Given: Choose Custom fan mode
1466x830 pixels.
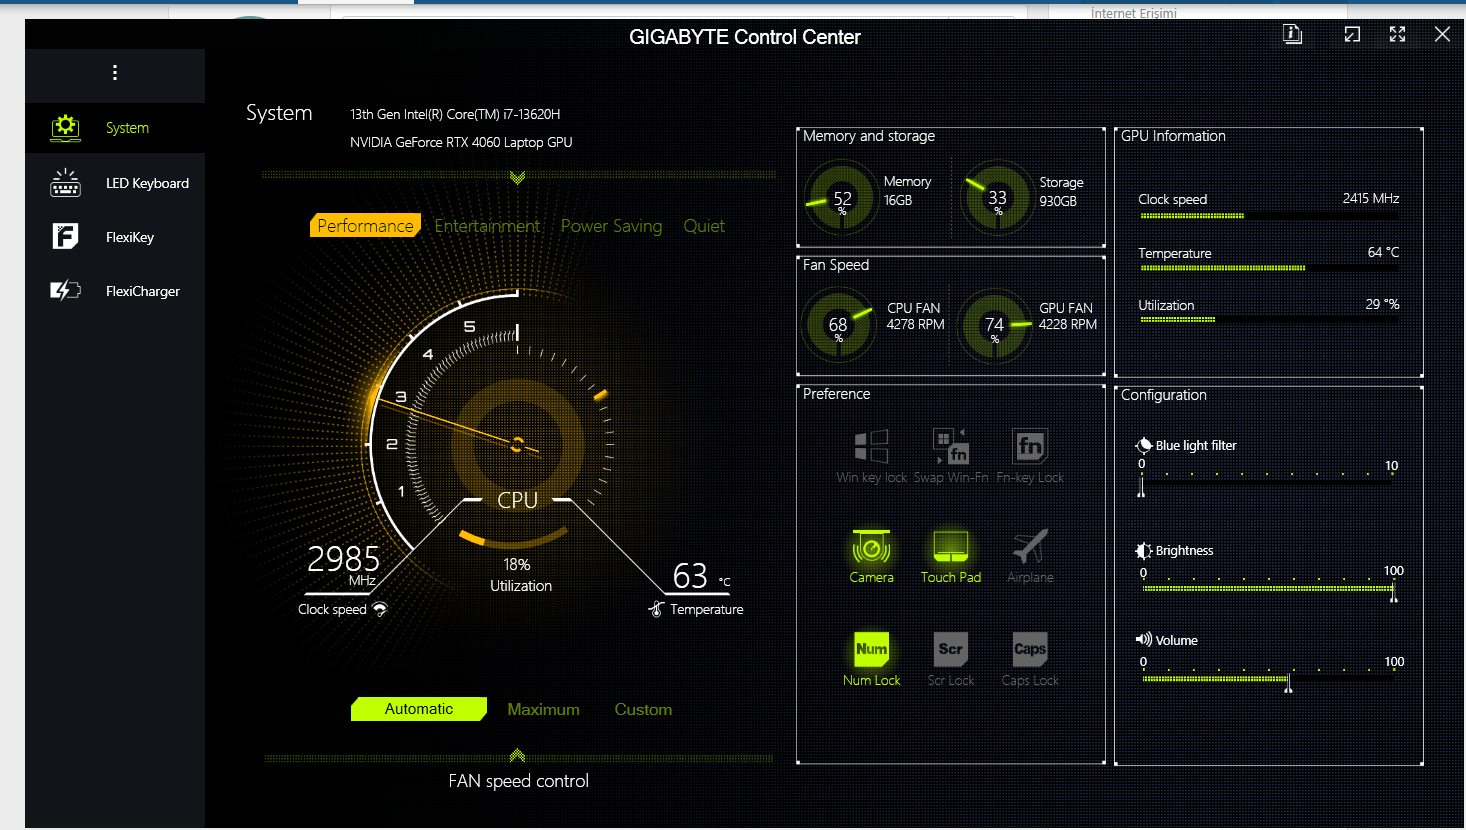Looking at the screenshot, I should (643, 709).
